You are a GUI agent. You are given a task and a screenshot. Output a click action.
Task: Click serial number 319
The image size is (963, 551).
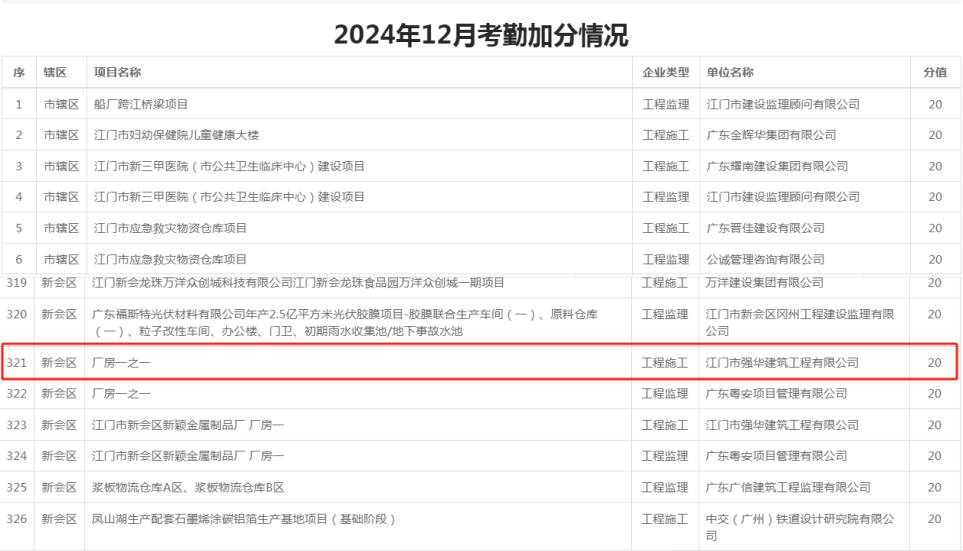tap(17, 283)
